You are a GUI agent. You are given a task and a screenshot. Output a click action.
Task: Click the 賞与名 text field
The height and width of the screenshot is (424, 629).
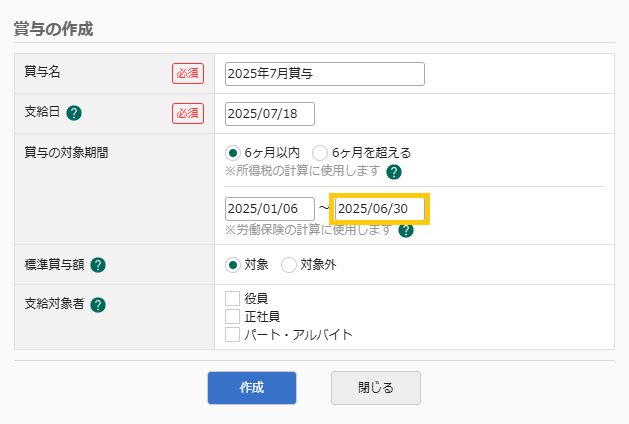[325, 74]
